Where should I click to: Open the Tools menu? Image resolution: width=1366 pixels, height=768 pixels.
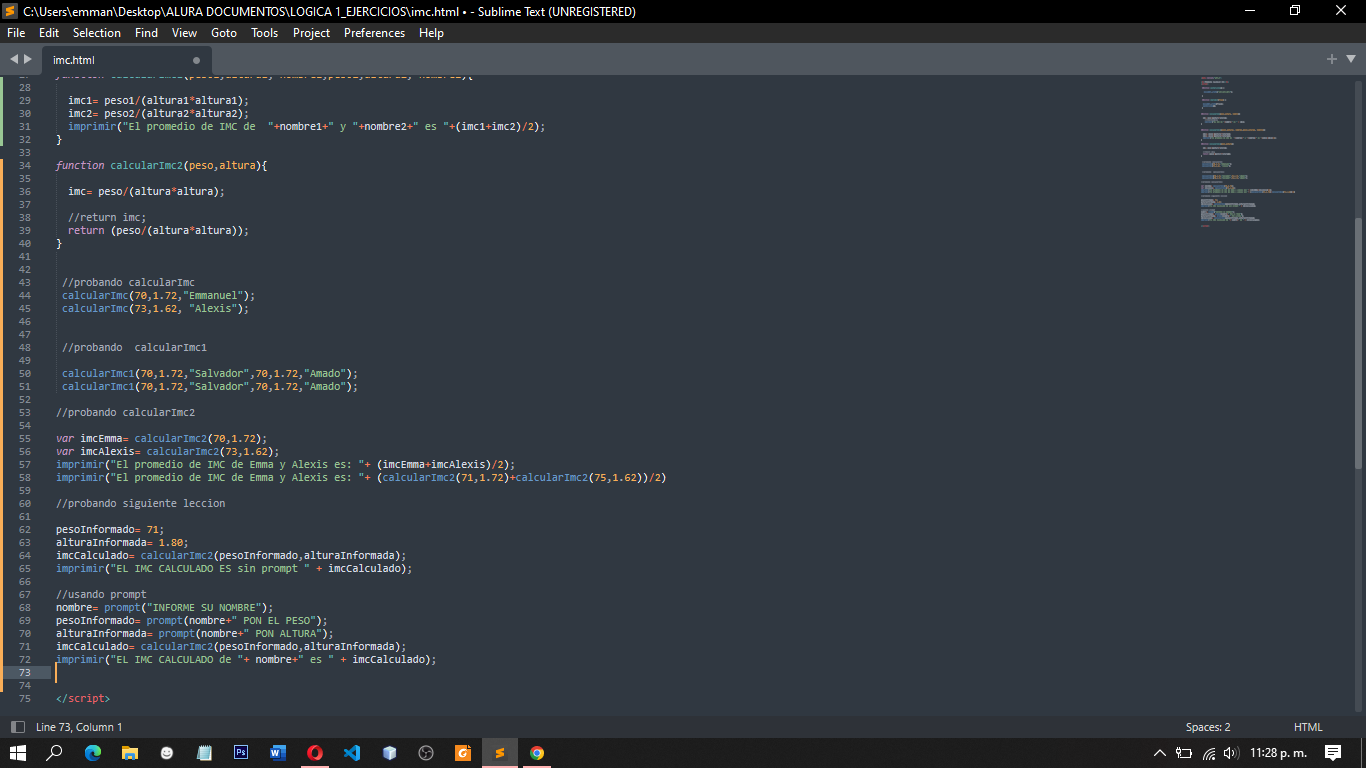[265, 33]
